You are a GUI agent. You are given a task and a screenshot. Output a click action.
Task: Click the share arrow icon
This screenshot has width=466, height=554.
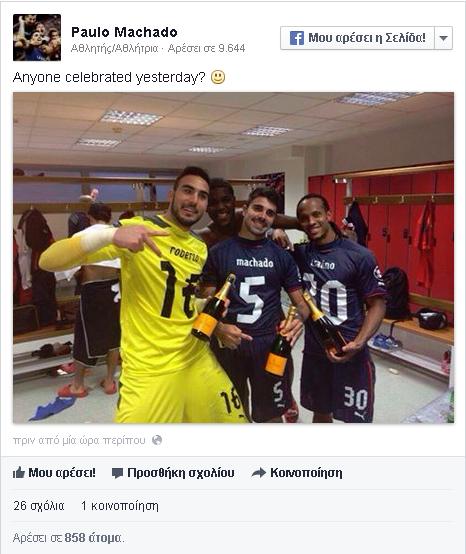point(259,472)
